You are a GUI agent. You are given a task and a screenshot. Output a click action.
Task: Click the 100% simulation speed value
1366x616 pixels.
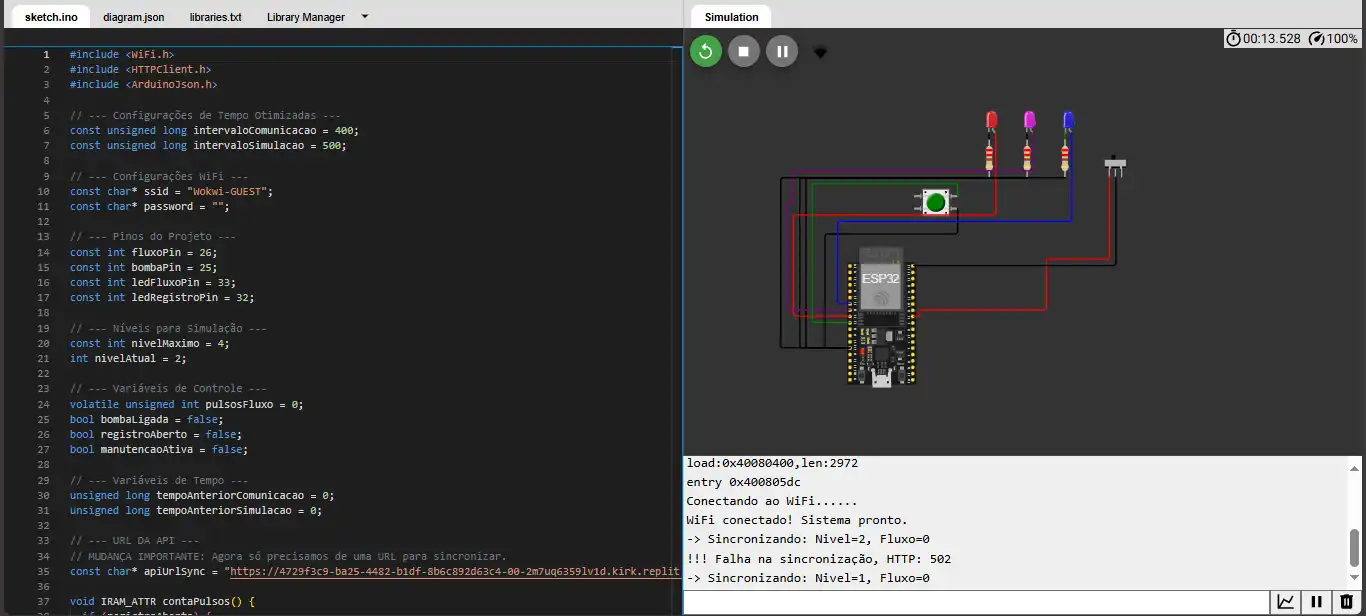coord(1344,38)
